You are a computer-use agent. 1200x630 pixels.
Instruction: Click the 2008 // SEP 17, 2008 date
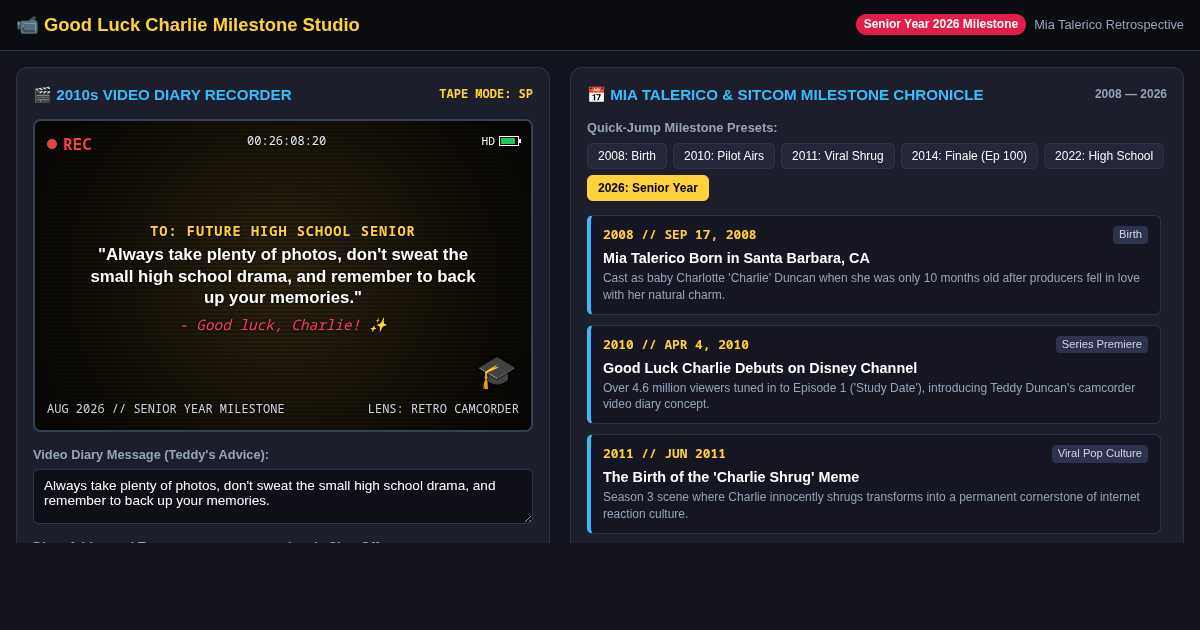pyautogui.click(x=680, y=235)
